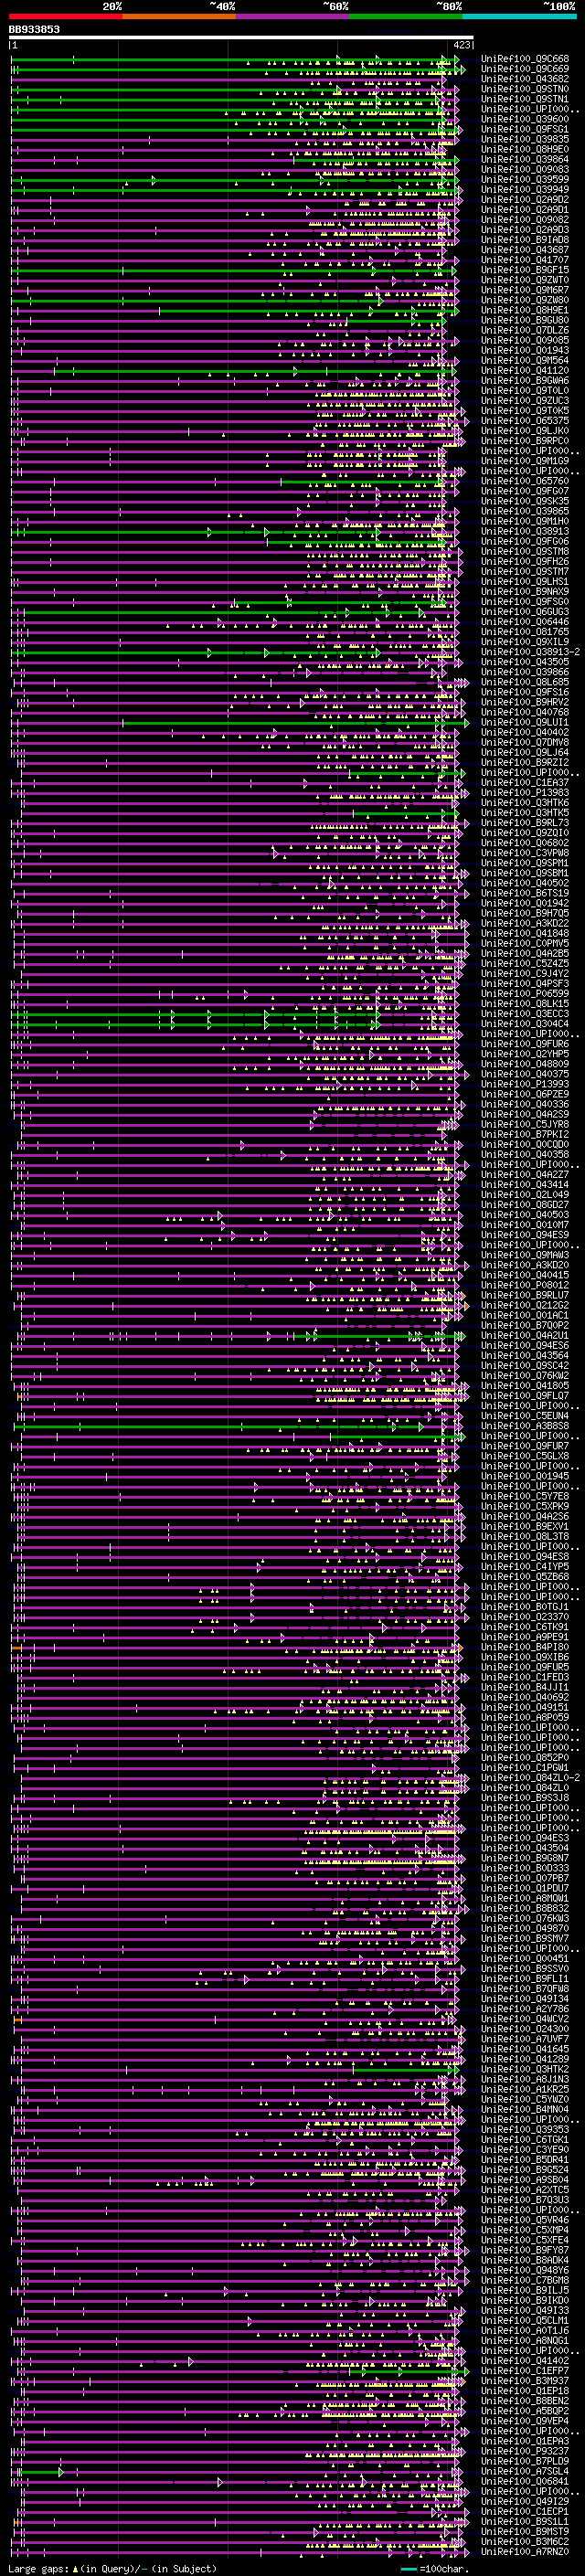Select the UniRef100_Q9SK35 row label
The image size is (585, 2576).
click(x=525, y=501)
